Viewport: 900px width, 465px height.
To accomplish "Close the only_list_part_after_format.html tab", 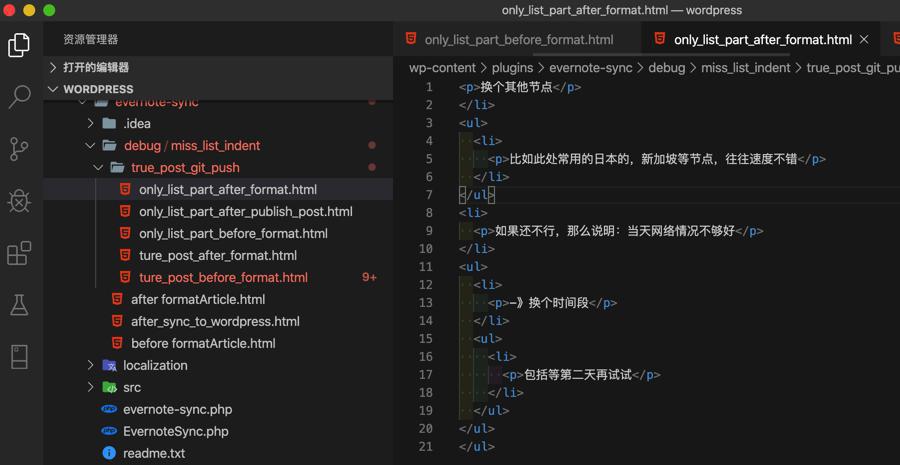I will [864, 40].
